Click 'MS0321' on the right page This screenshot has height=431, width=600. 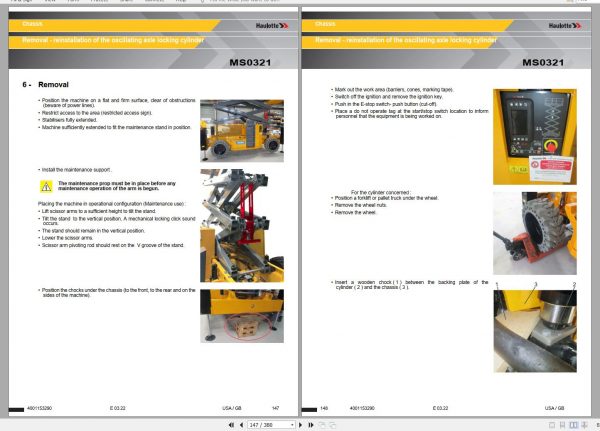click(x=543, y=62)
